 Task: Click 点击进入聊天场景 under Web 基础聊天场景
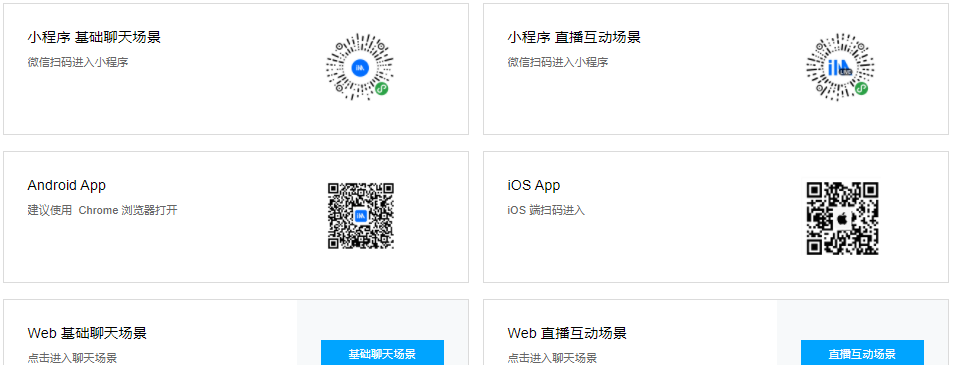tap(72, 358)
